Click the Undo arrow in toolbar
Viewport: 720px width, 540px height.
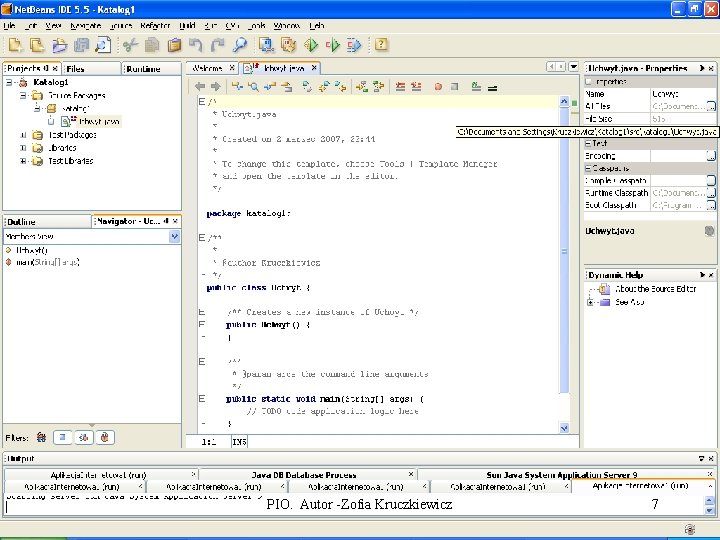(196, 44)
